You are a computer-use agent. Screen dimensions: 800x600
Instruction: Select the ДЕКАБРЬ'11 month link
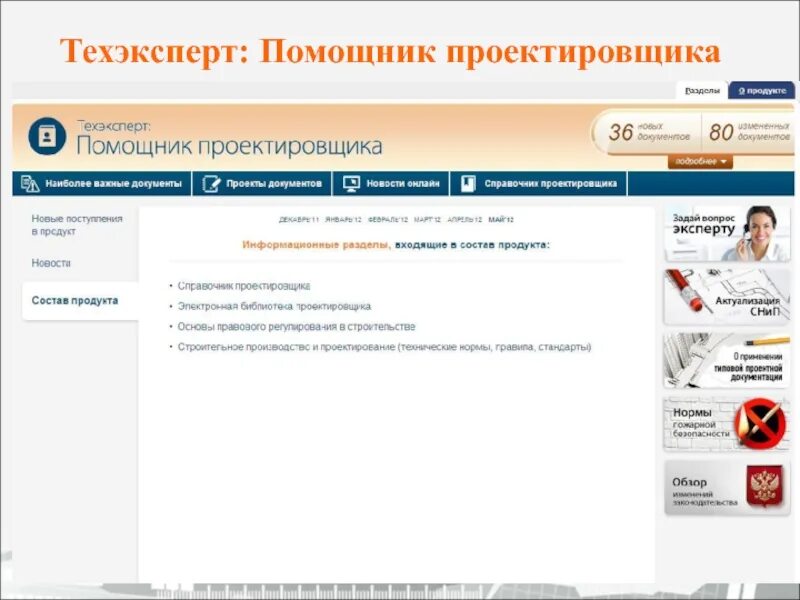tap(299, 220)
